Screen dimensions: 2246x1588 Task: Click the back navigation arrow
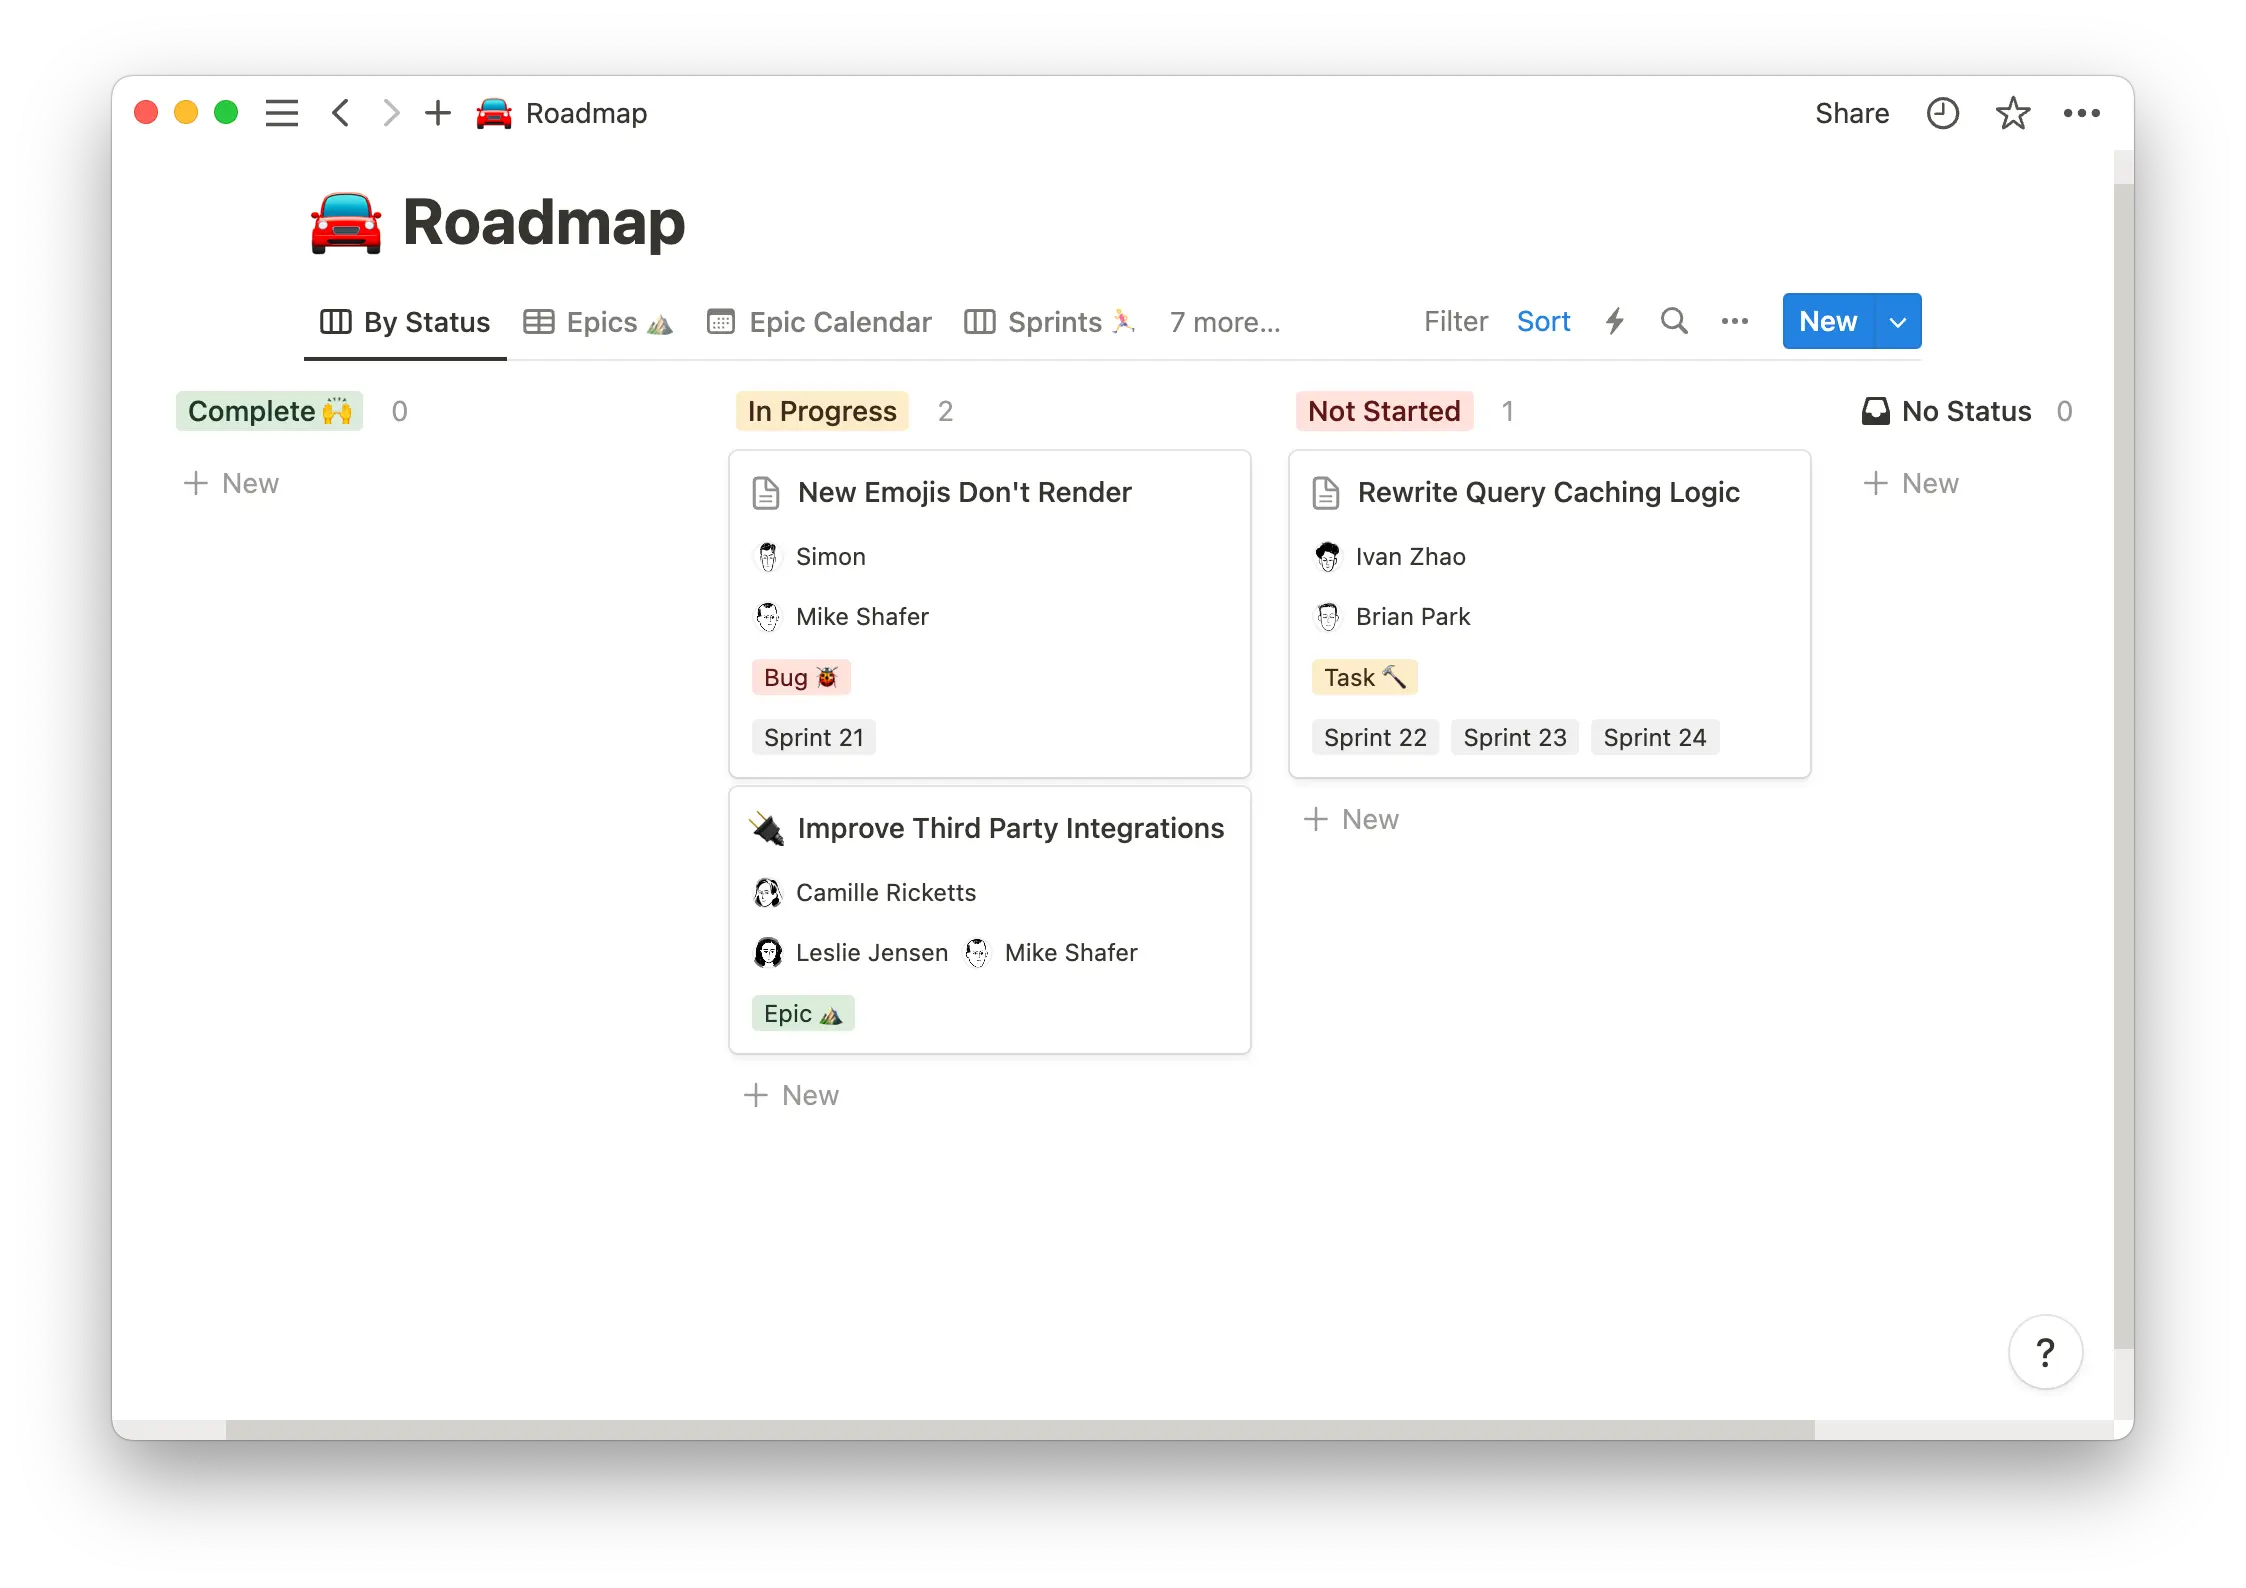point(341,113)
